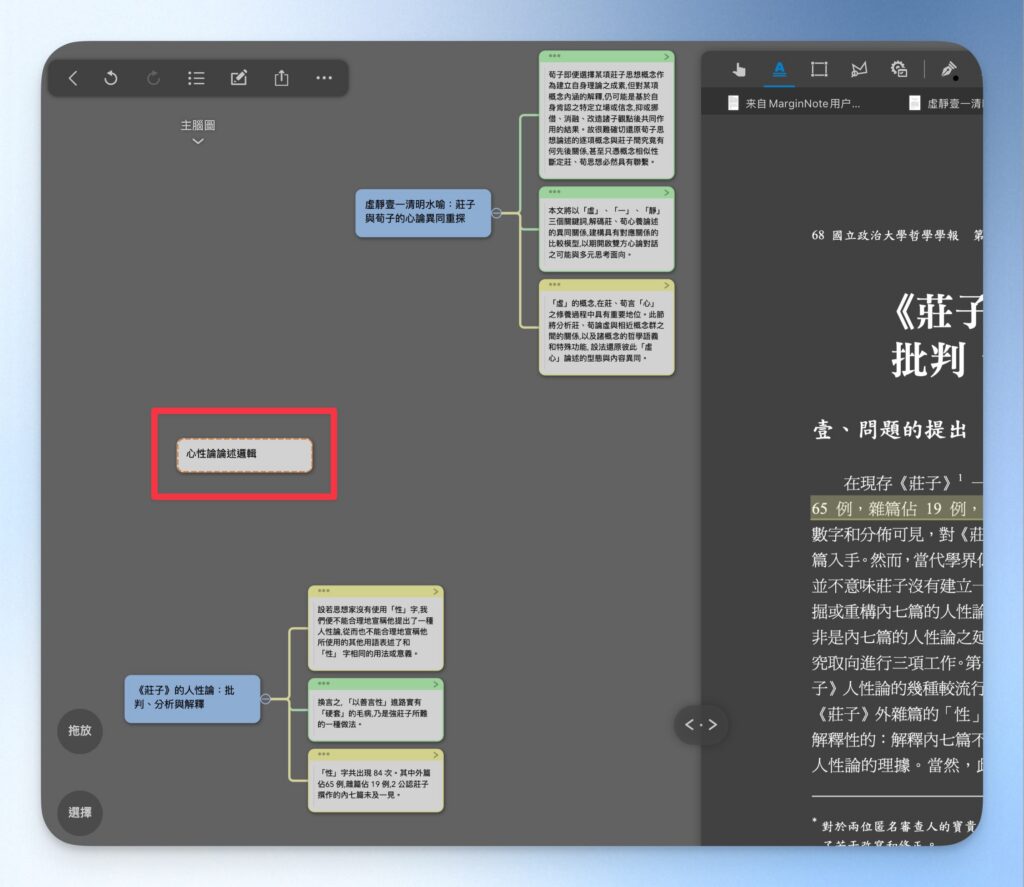1024x887 pixels.
Task: Open the color palette settings icon
Action: pos(899,69)
